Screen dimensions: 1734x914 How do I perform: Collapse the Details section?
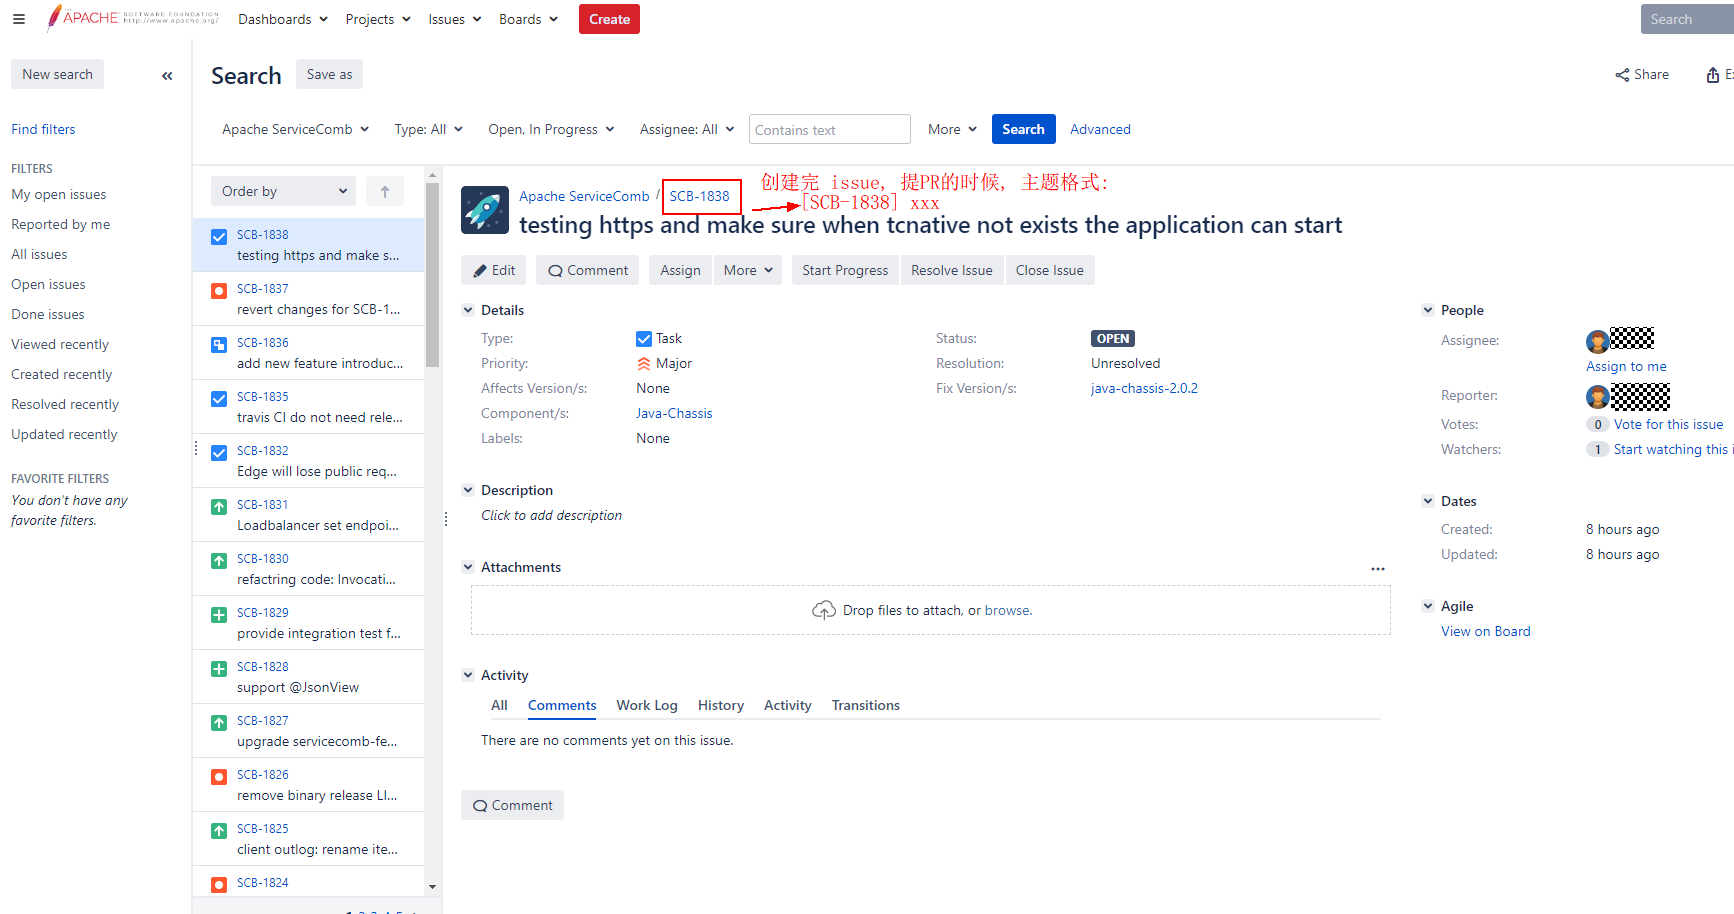[x=468, y=310]
